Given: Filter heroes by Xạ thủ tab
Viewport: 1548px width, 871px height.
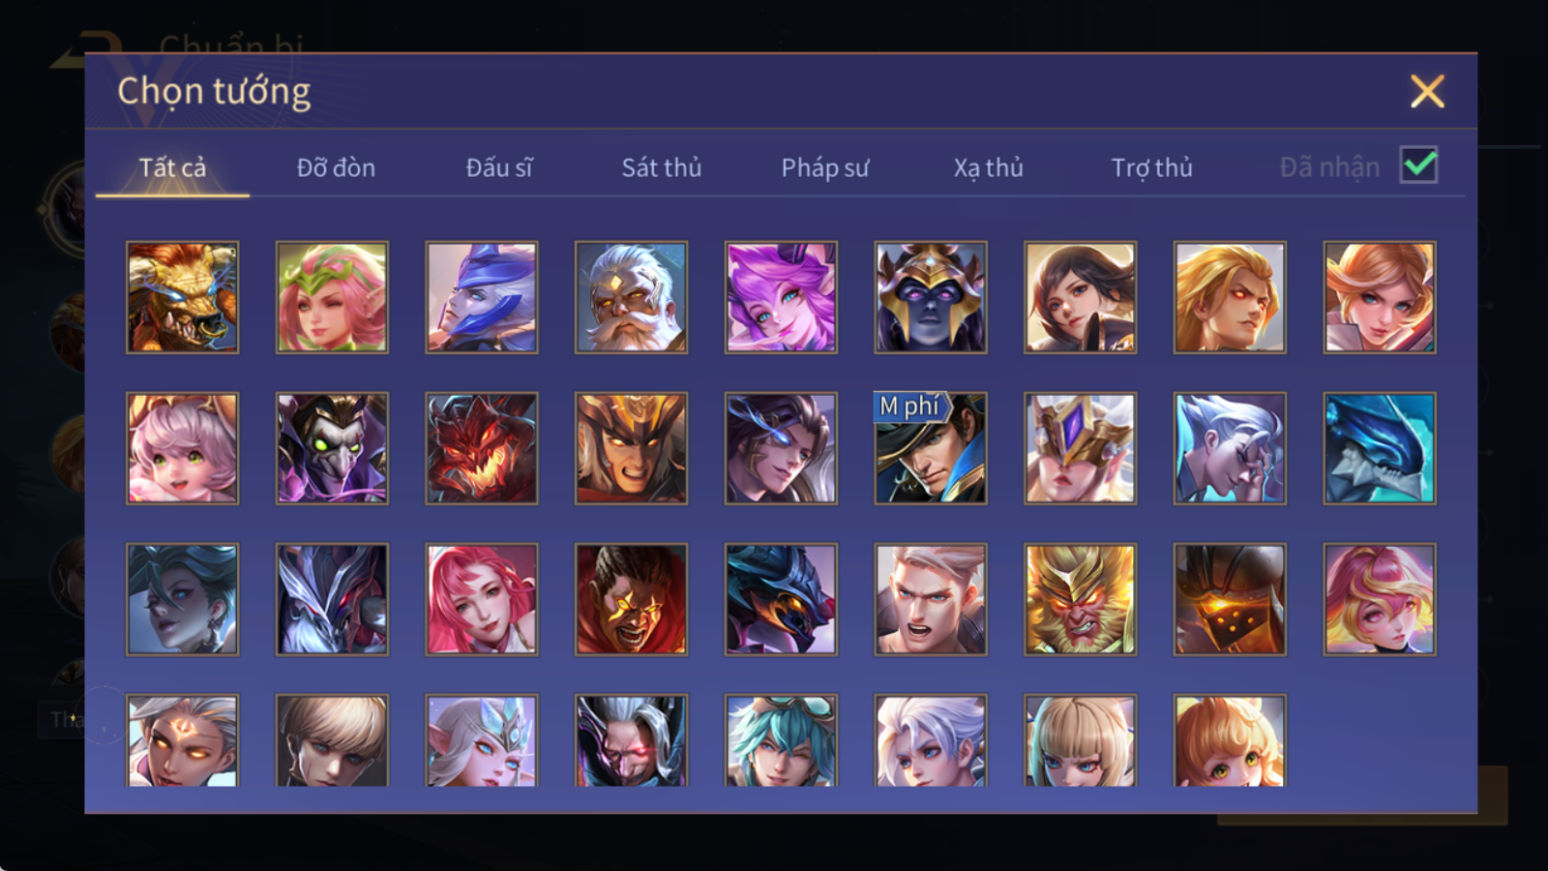Looking at the screenshot, I should (988, 167).
